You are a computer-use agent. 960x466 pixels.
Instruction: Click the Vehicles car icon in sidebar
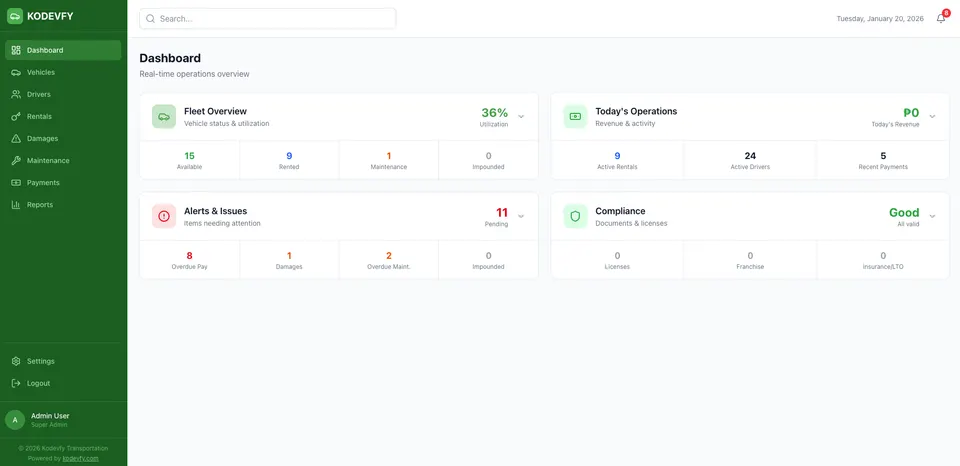pyautogui.click(x=17, y=72)
